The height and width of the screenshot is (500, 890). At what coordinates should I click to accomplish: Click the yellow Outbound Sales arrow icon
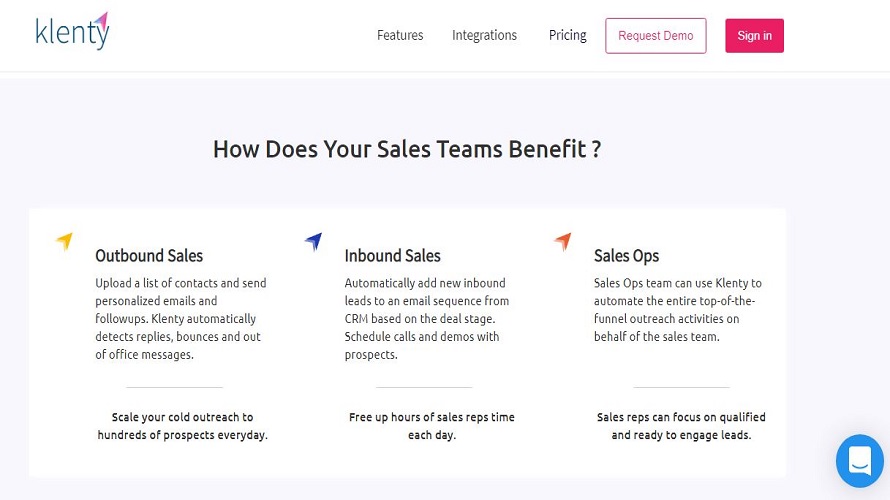pos(65,241)
